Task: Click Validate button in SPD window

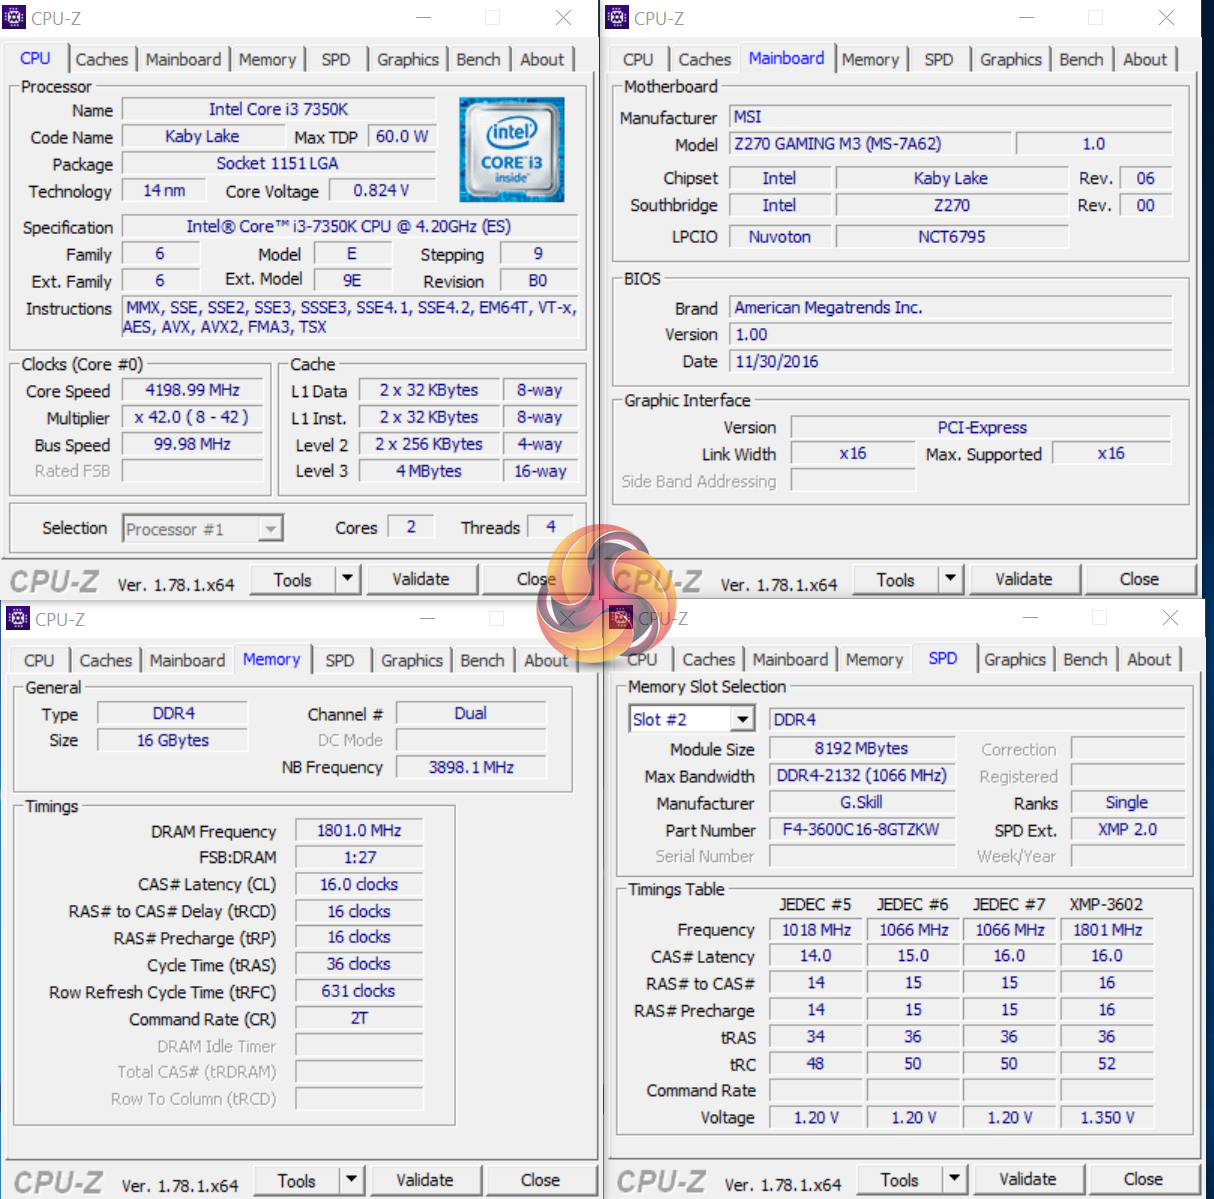Action: click(x=1028, y=1179)
